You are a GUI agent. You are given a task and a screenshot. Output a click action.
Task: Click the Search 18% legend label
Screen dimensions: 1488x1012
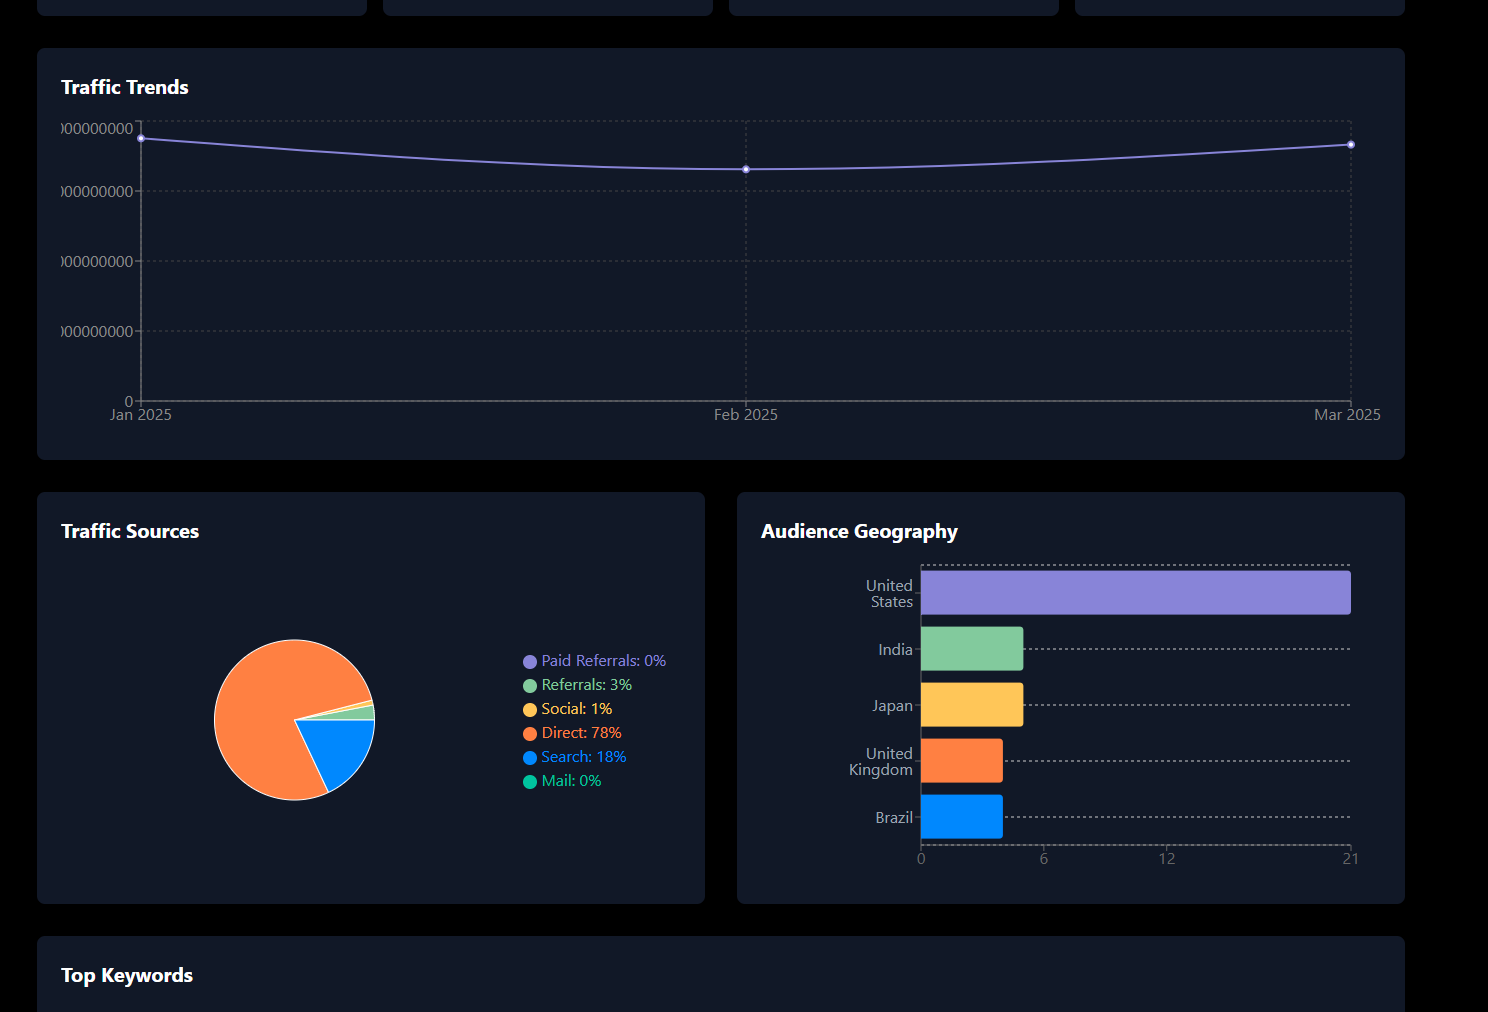click(x=583, y=757)
